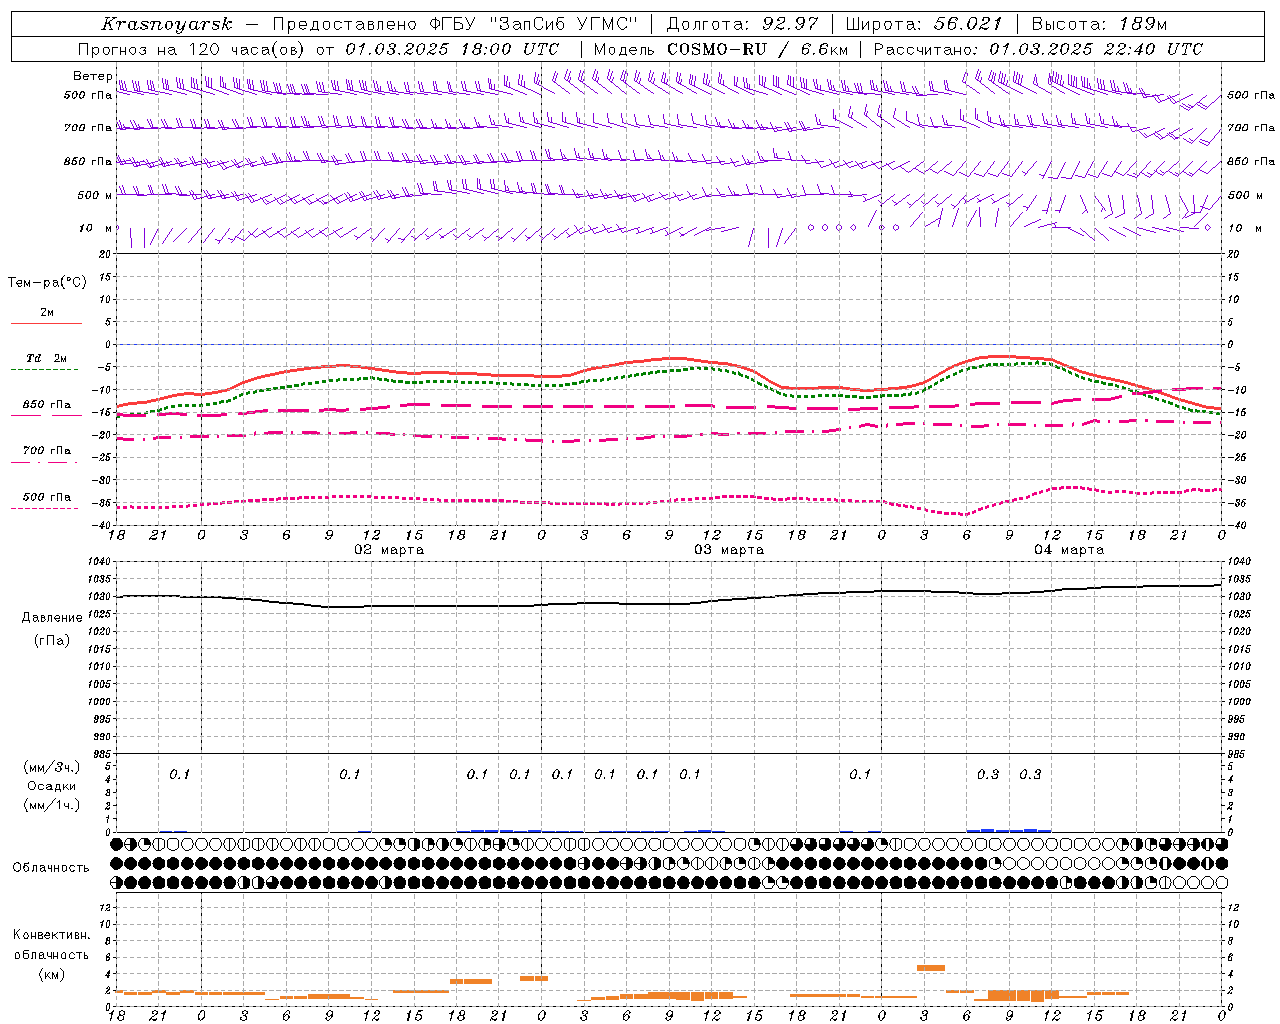Click the 03 марта date label
1280x1024 pixels.
[x=729, y=550]
